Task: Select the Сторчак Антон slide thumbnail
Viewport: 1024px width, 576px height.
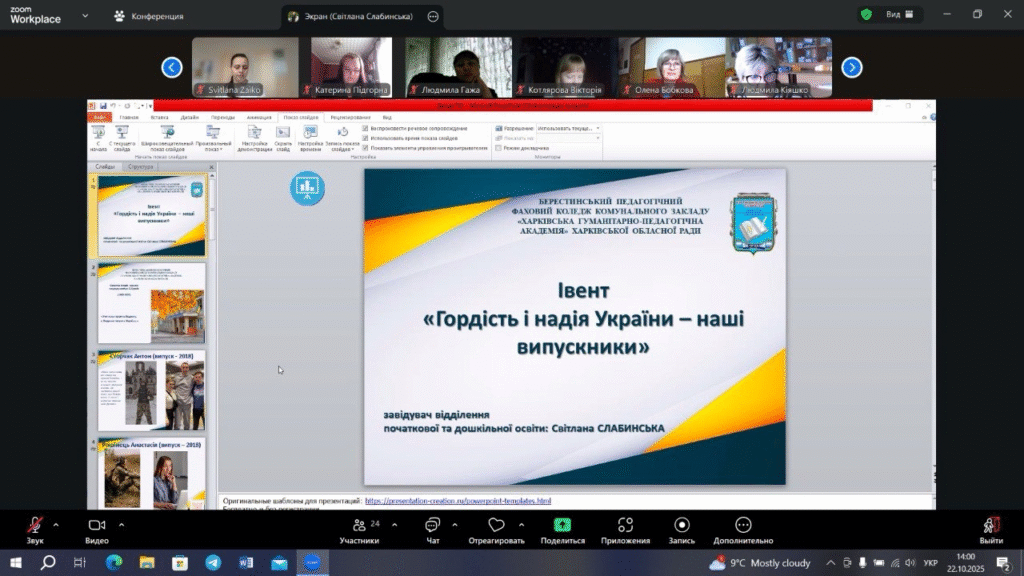Action: (x=152, y=390)
